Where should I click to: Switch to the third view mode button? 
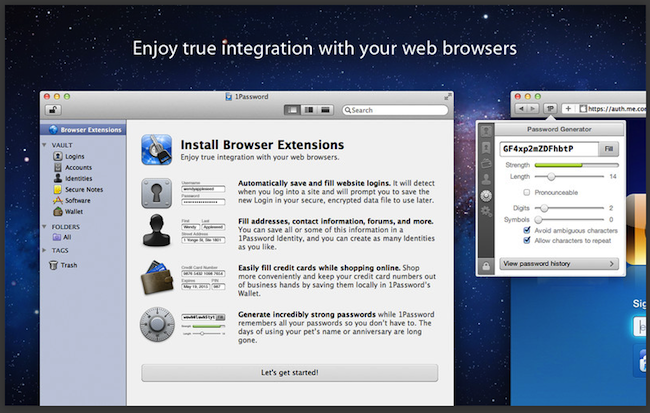[x=325, y=110]
